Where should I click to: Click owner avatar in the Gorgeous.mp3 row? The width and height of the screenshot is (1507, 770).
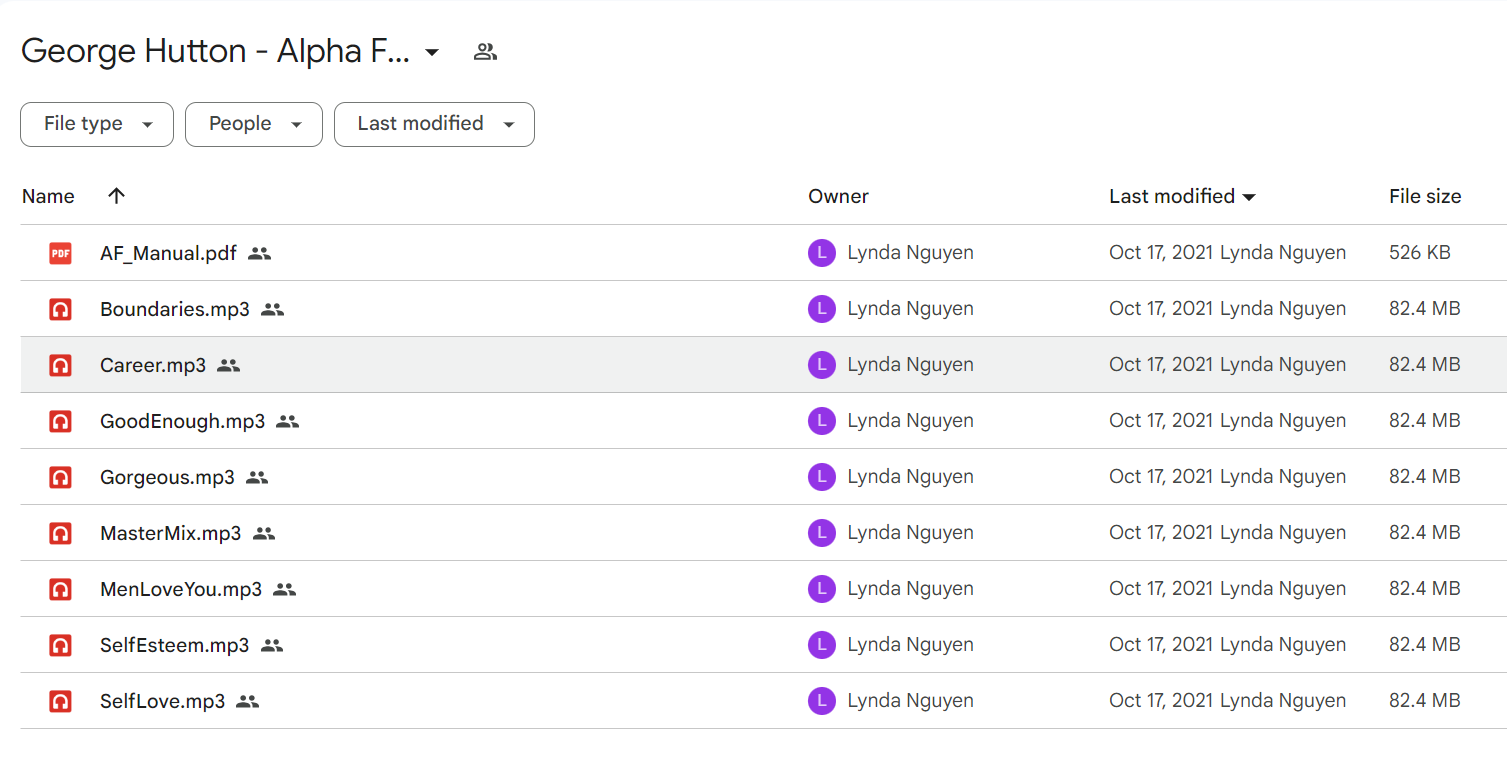[821, 477]
